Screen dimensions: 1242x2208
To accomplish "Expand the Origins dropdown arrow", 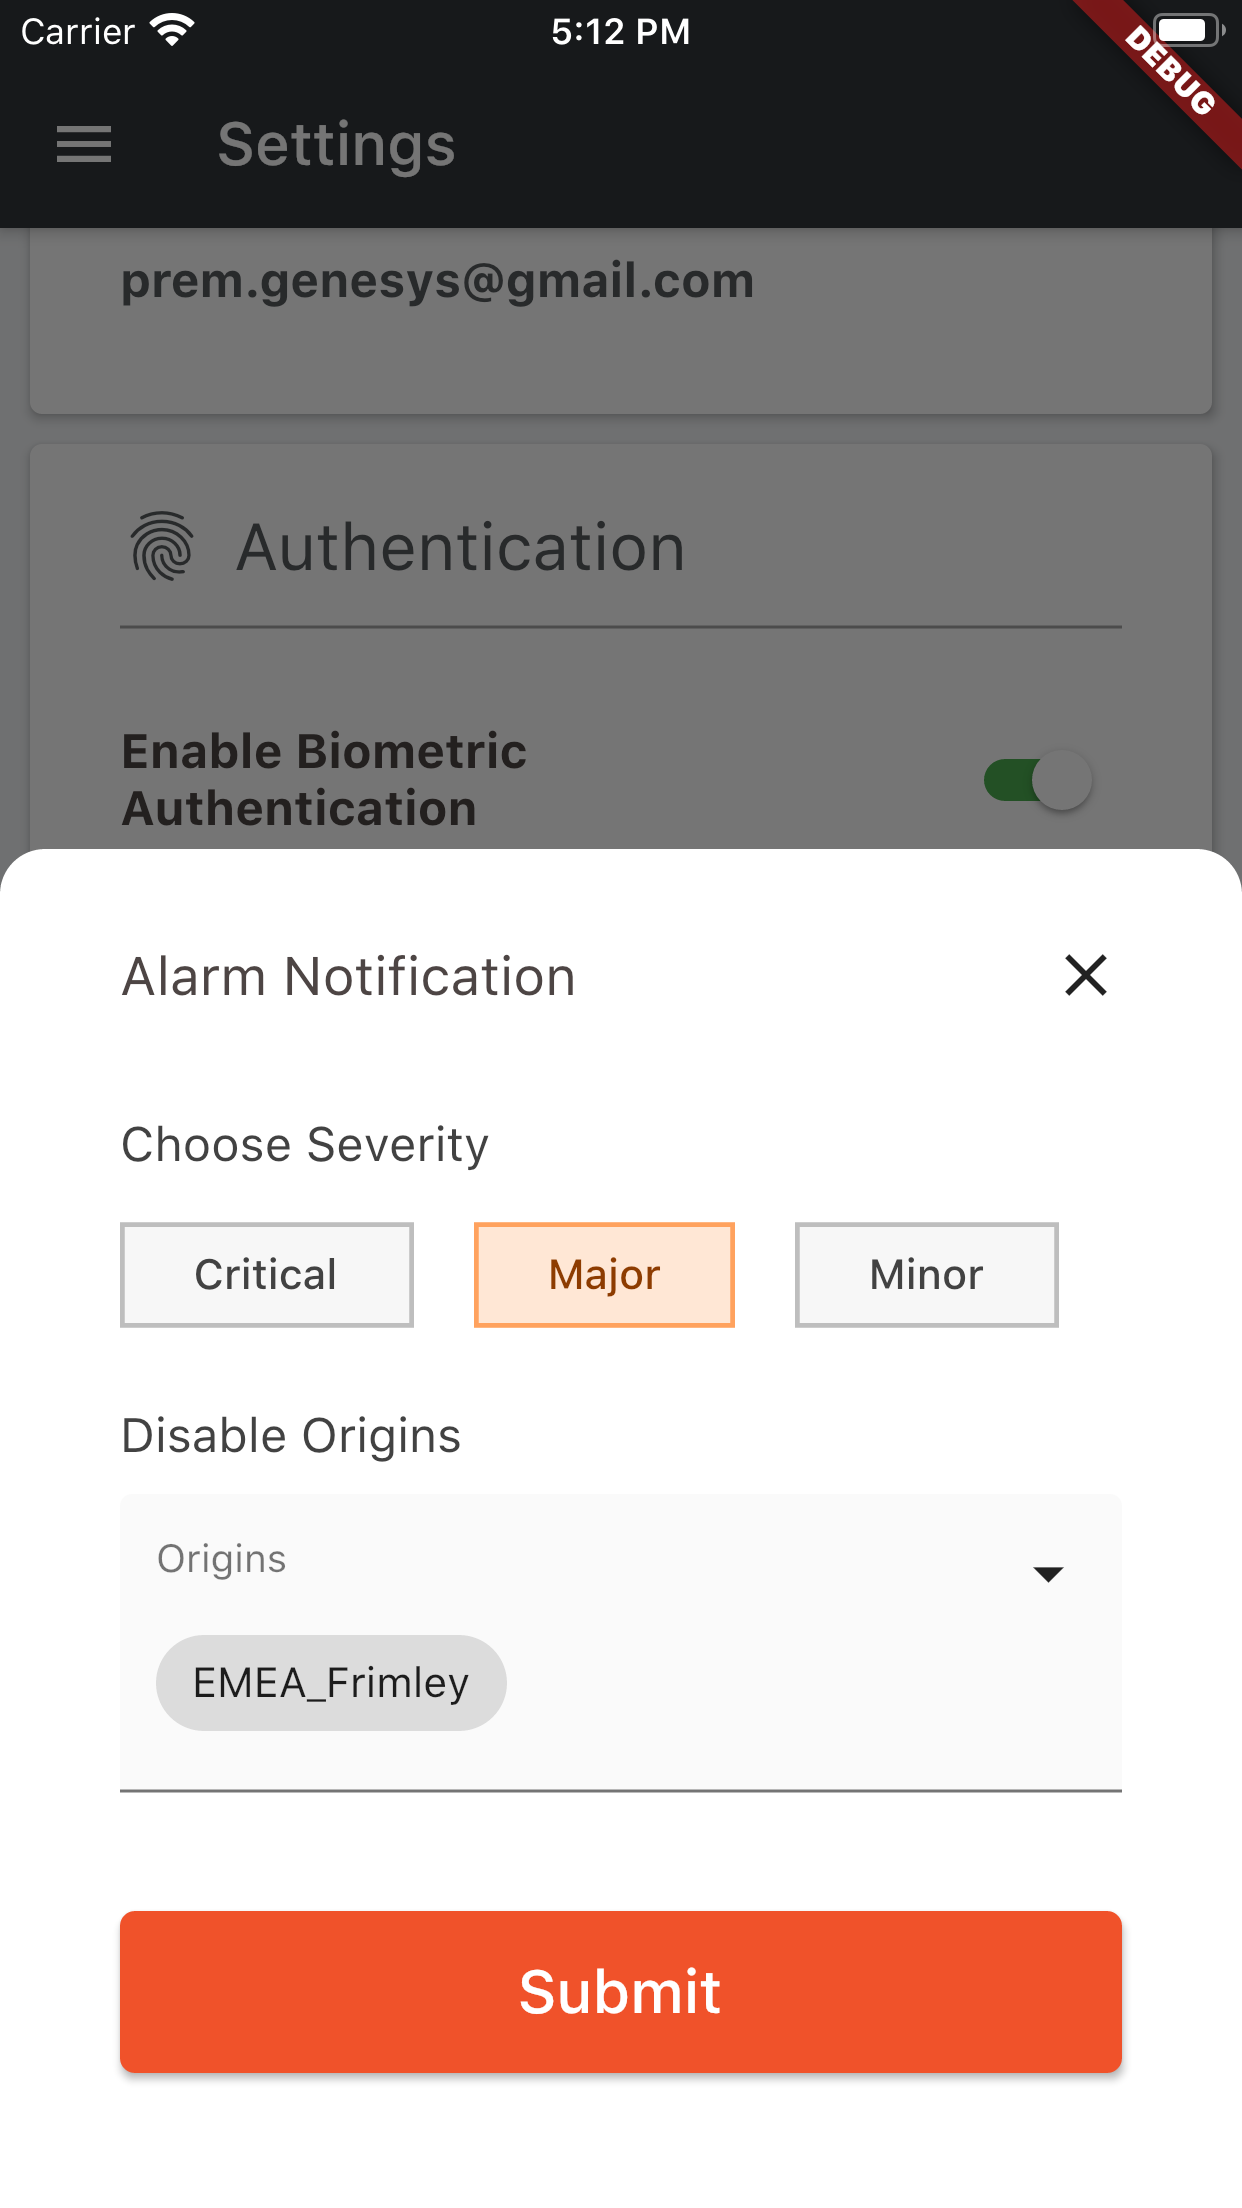I will 1047,1574.
